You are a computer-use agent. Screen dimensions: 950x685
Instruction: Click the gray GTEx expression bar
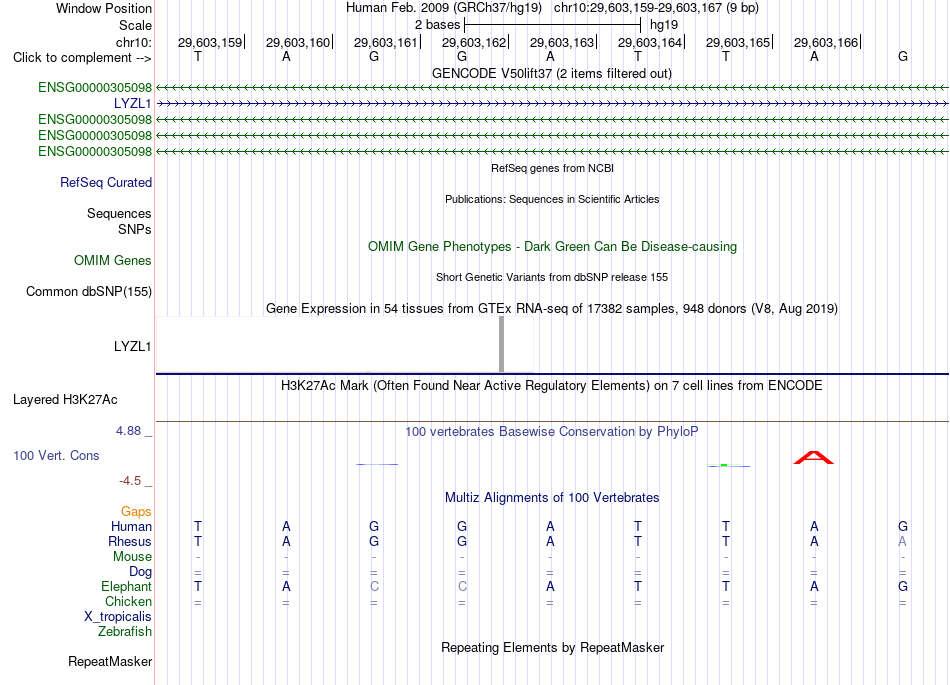(x=501, y=344)
